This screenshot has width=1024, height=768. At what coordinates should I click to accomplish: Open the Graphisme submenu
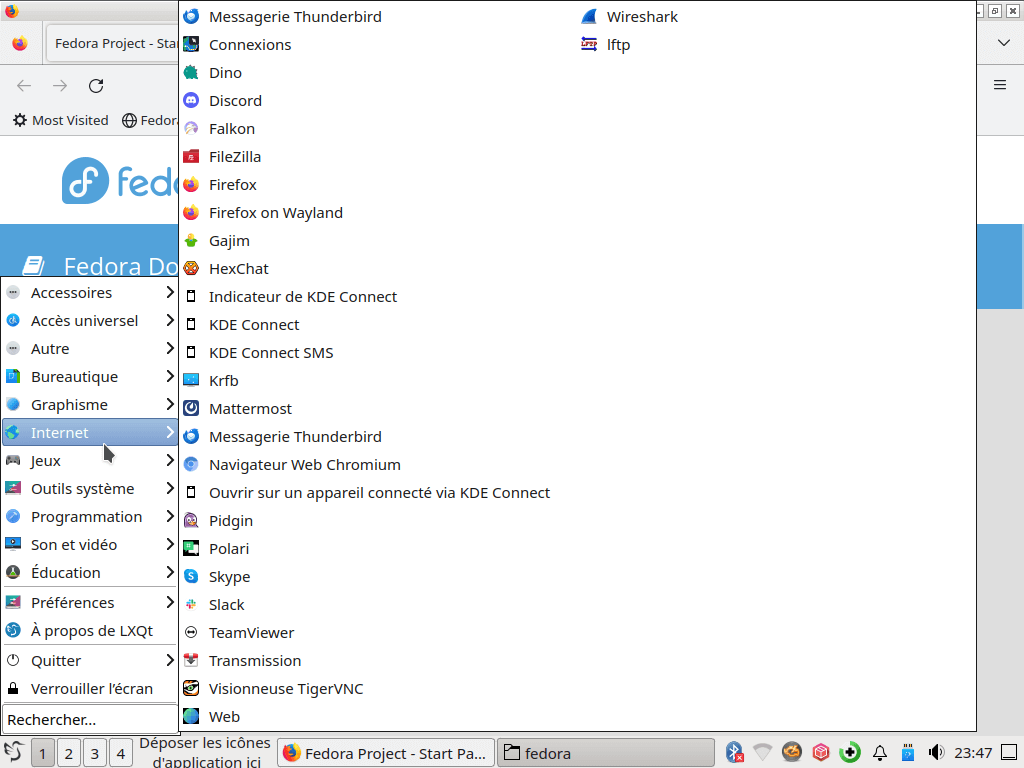click(x=90, y=406)
